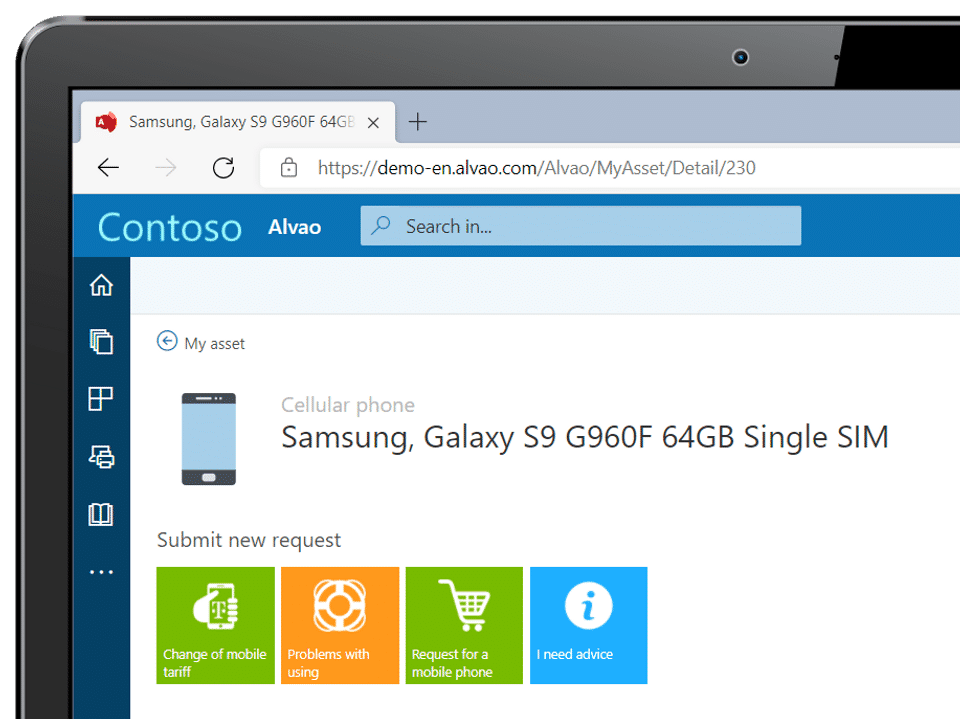Reload the page with the refresh icon
The width and height of the screenshot is (960, 719).
tap(223, 167)
